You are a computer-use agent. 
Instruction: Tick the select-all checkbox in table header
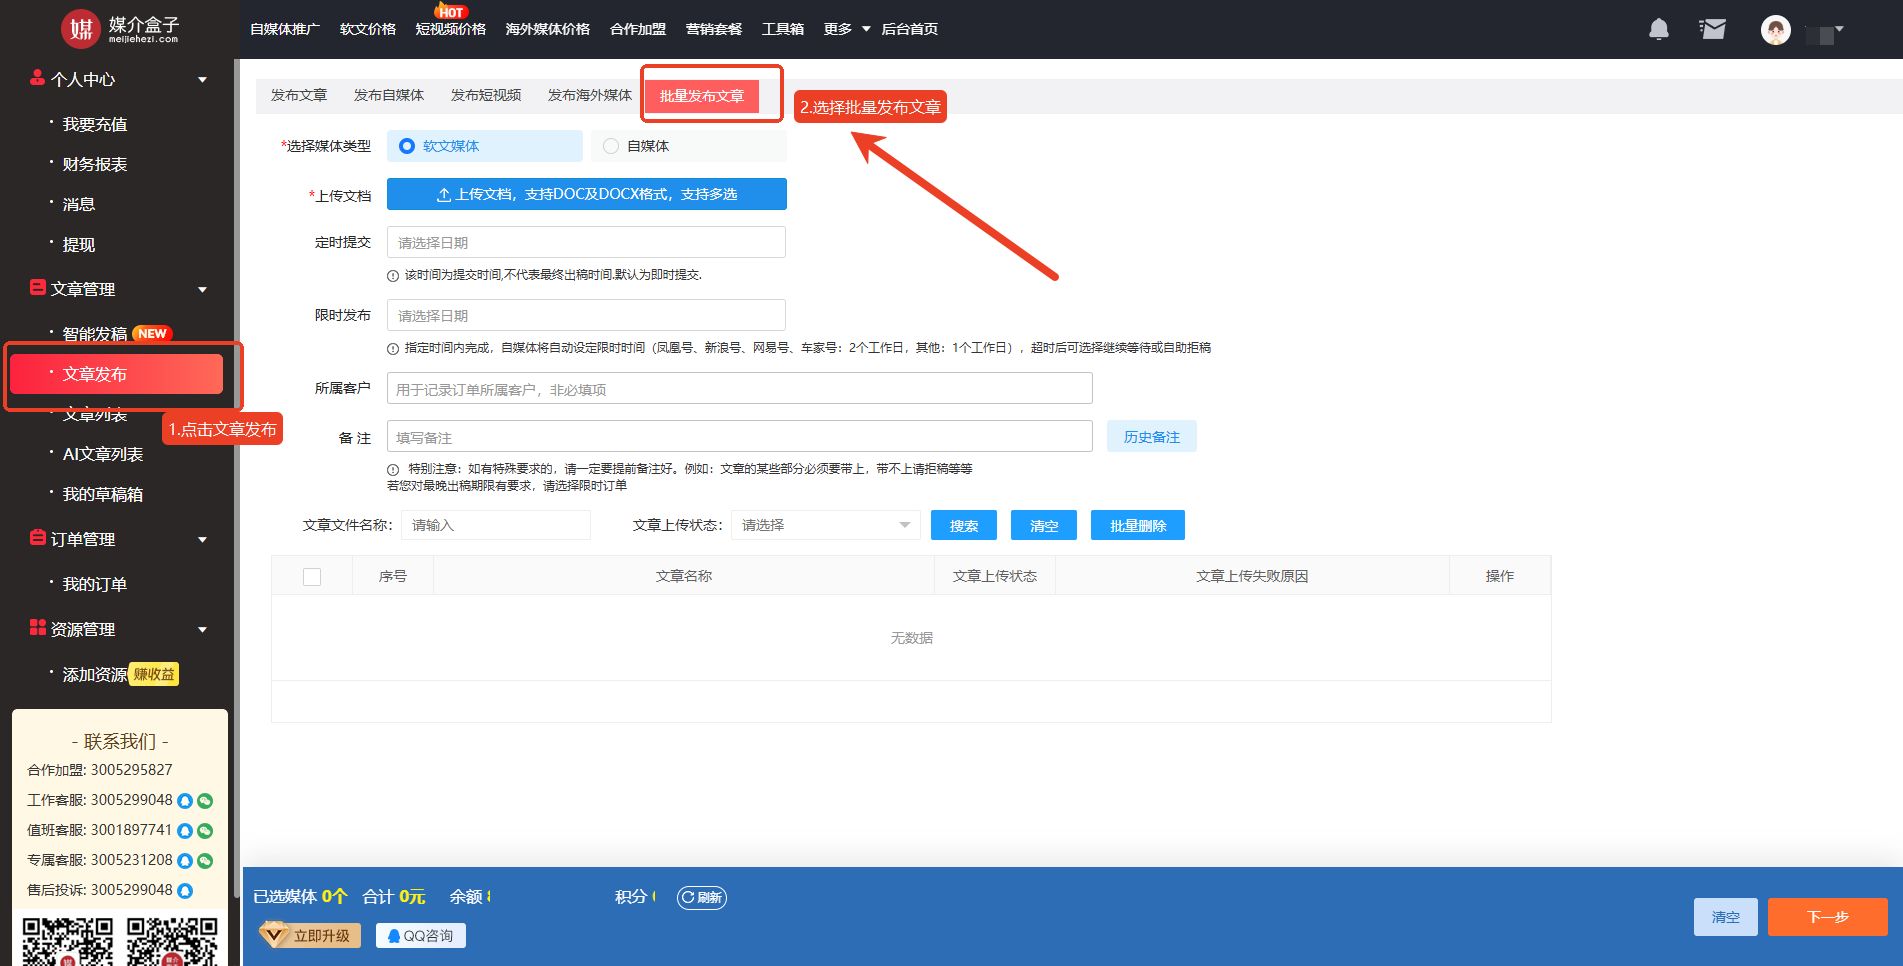click(x=312, y=577)
